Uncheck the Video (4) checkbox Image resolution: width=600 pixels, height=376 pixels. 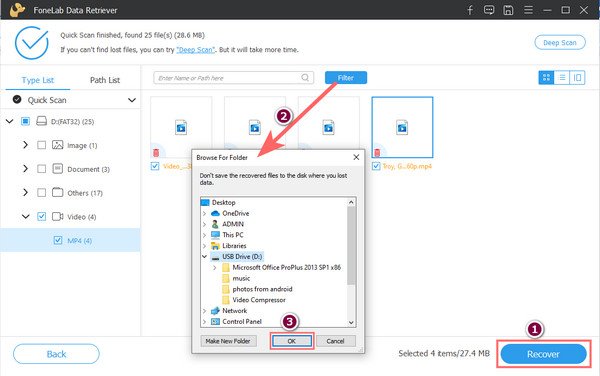(41, 216)
